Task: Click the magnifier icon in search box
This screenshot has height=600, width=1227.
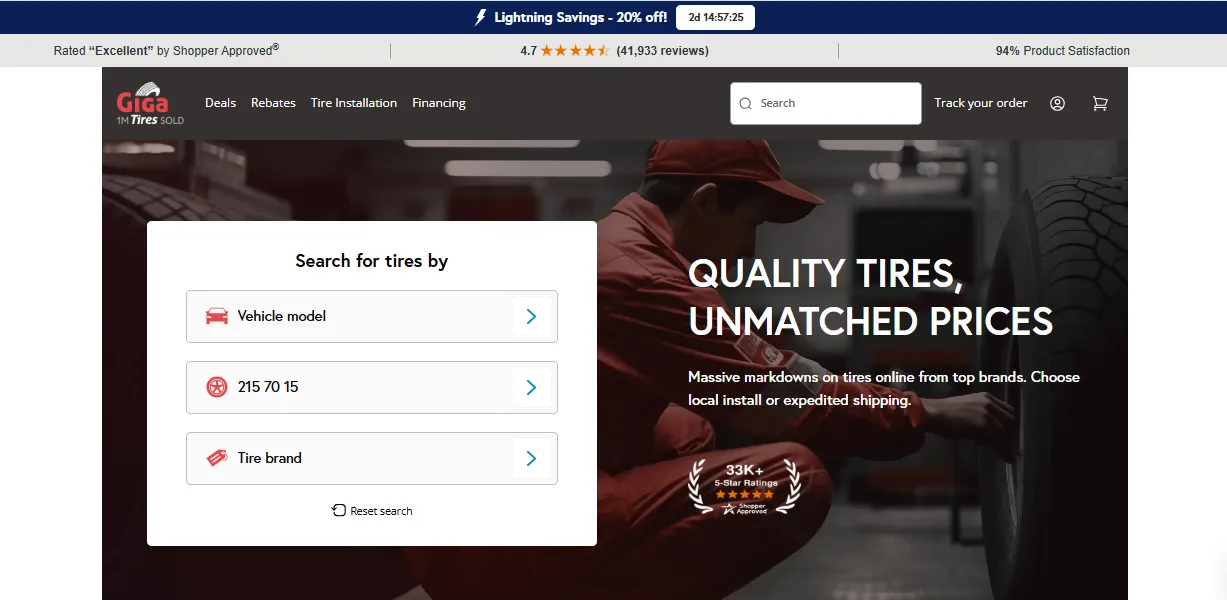Action: click(745, 103)
